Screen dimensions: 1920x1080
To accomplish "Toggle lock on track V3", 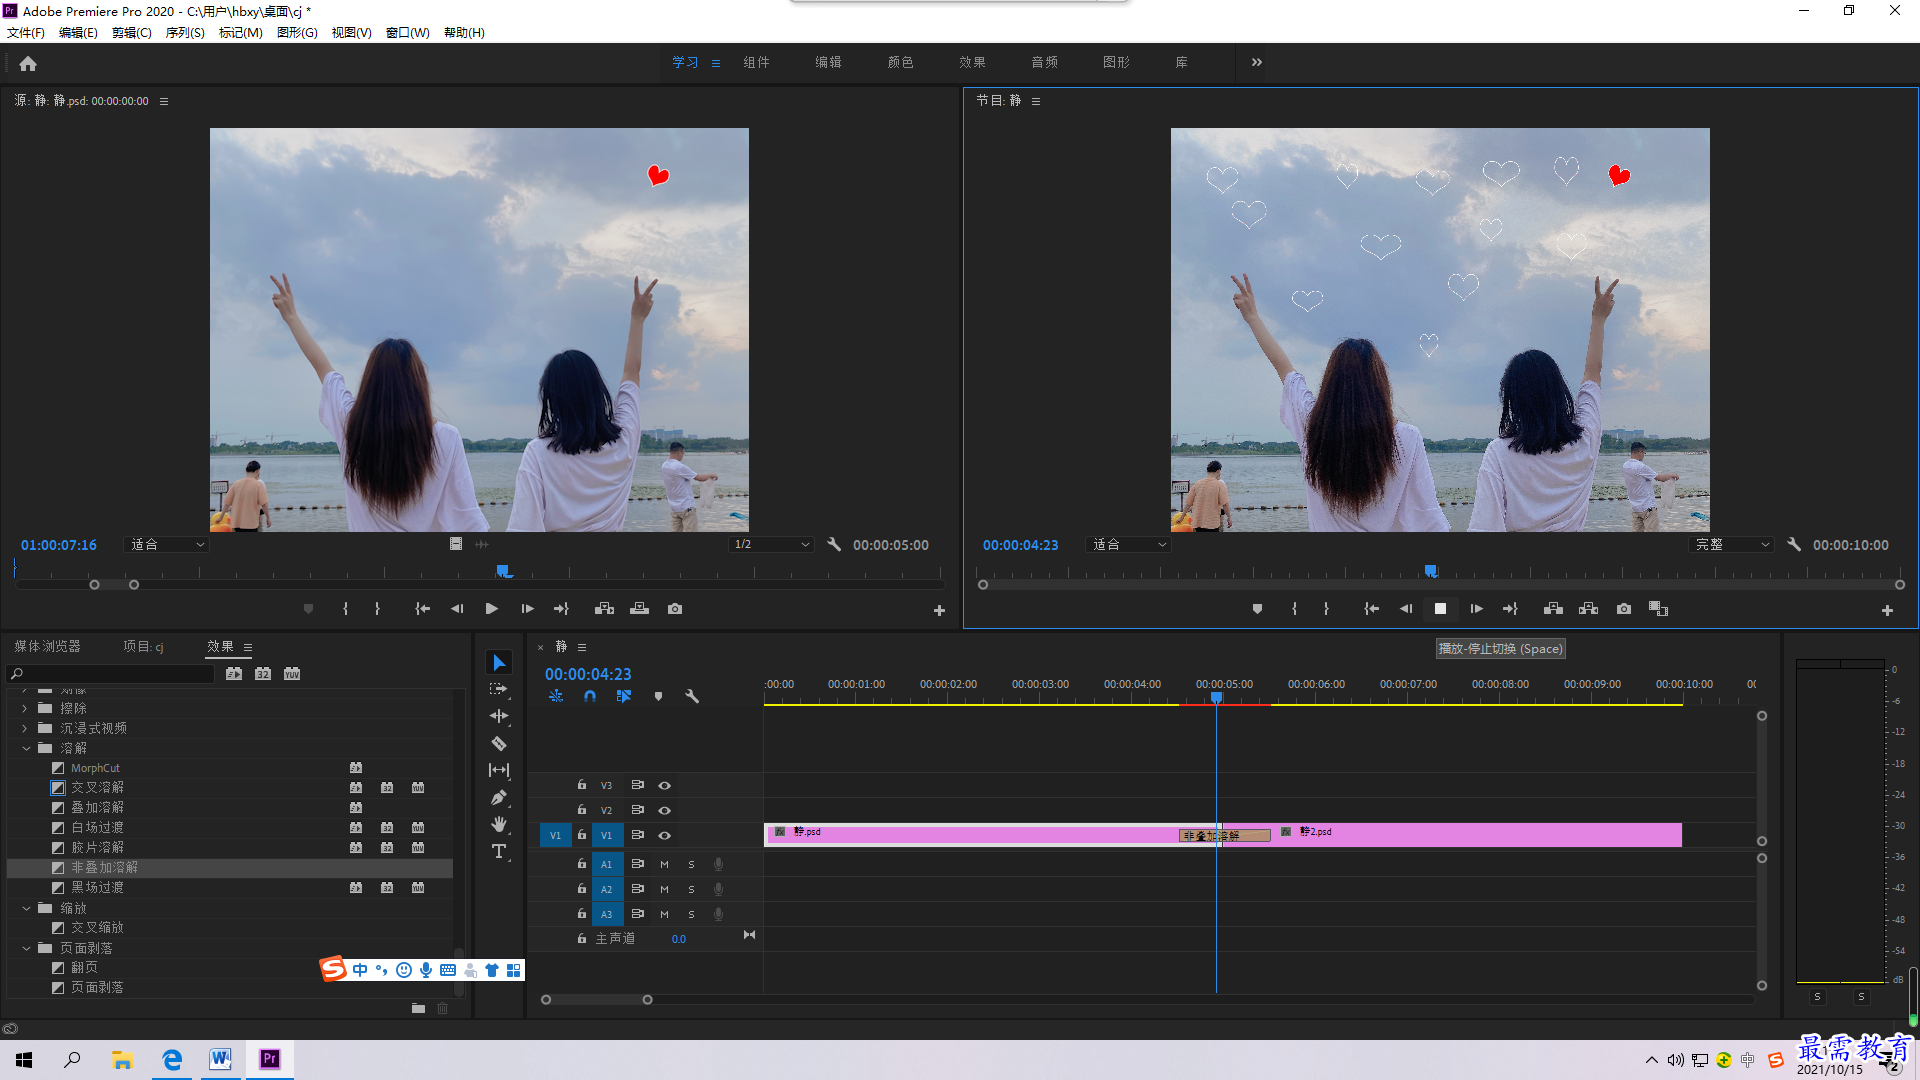I will pyautogui.click(x=581, y=786).
